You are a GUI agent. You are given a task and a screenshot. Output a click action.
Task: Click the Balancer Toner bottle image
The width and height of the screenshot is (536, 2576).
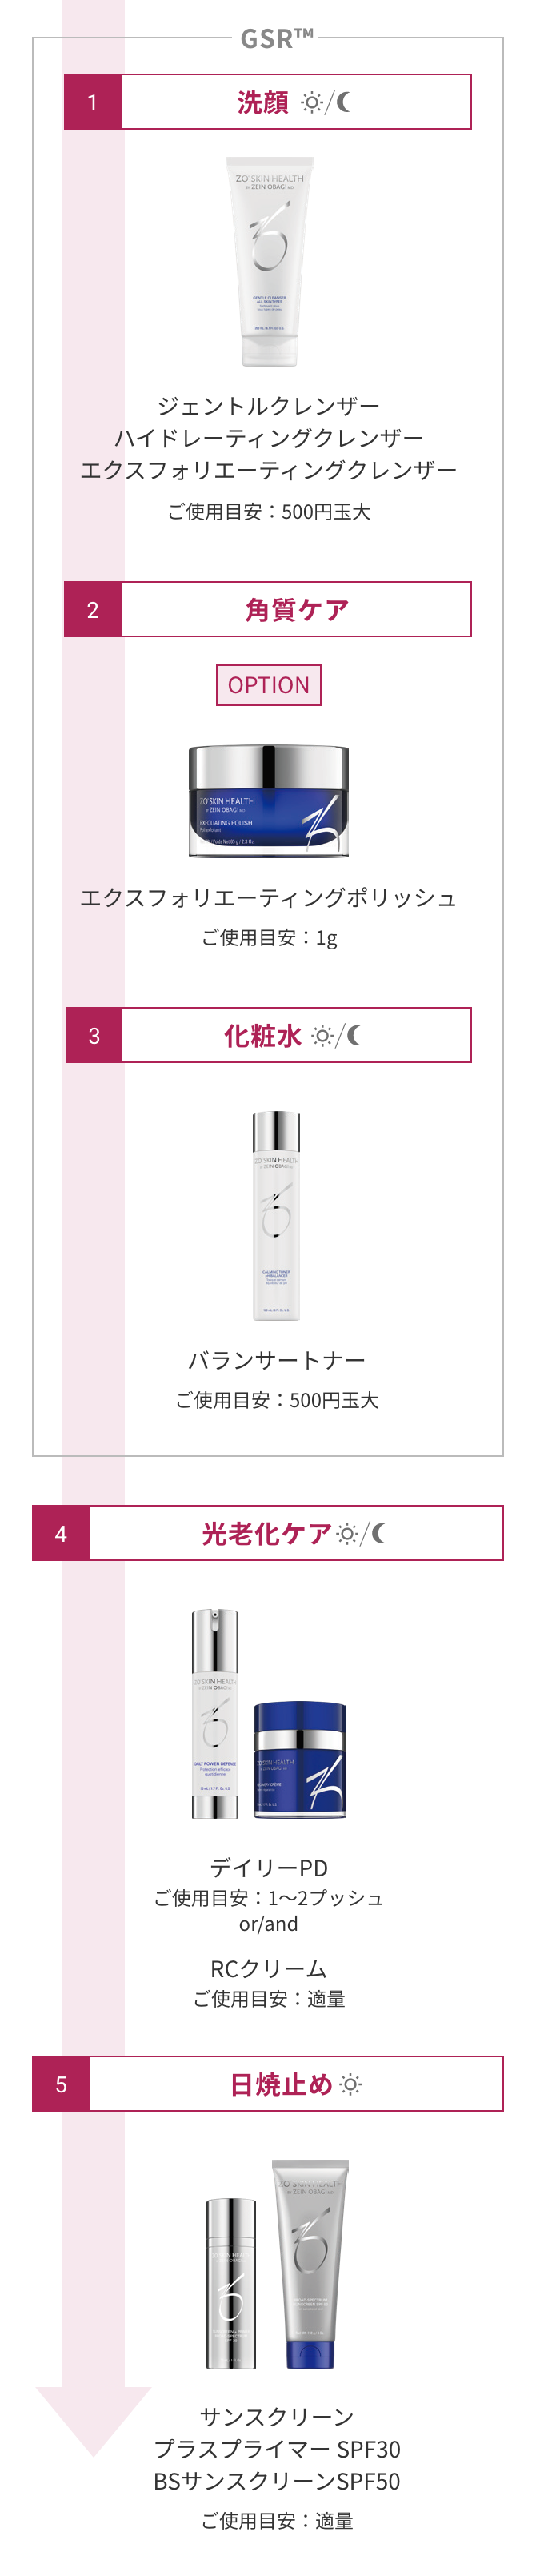pyautogui.click(x=276, y=1215)
